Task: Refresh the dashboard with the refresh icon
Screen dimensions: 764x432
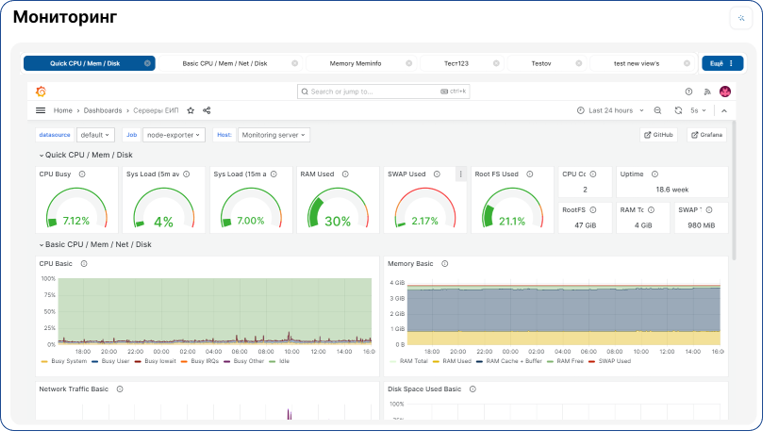Action: tap(678, 111)
